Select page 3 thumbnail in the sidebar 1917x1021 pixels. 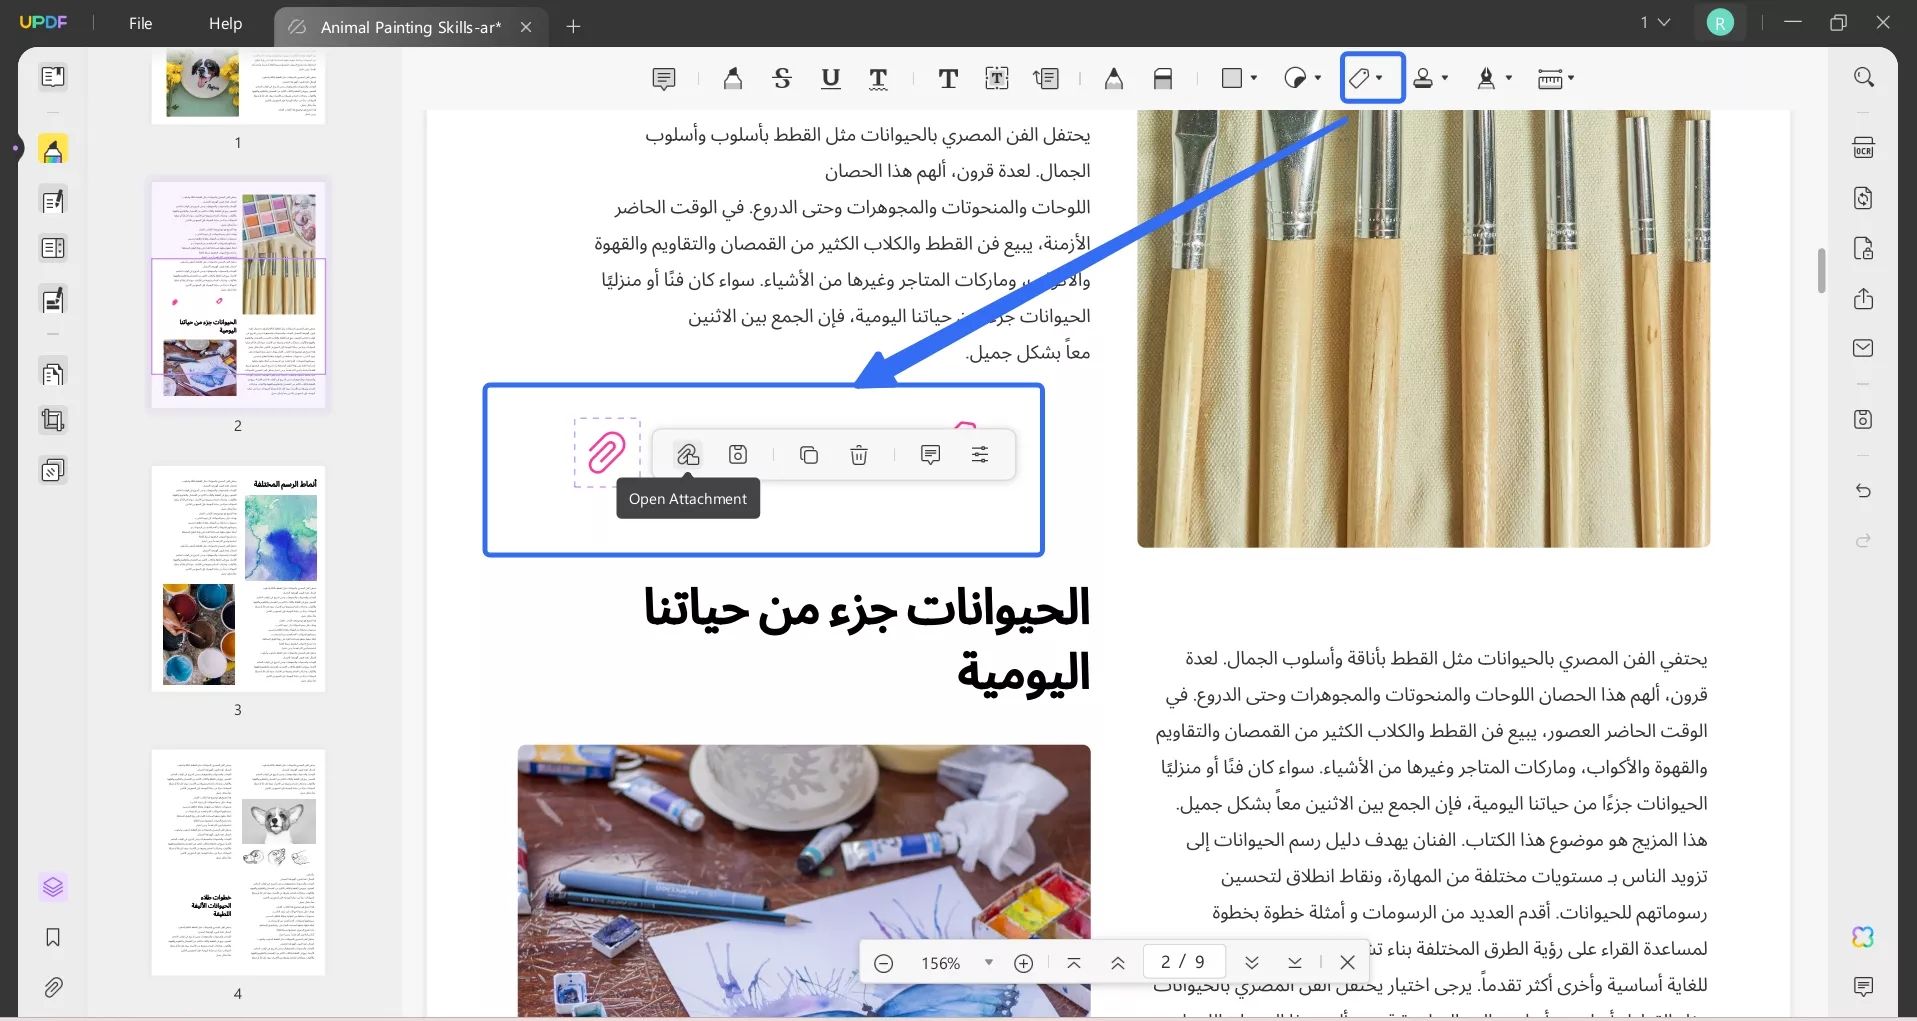click(238, 580)
